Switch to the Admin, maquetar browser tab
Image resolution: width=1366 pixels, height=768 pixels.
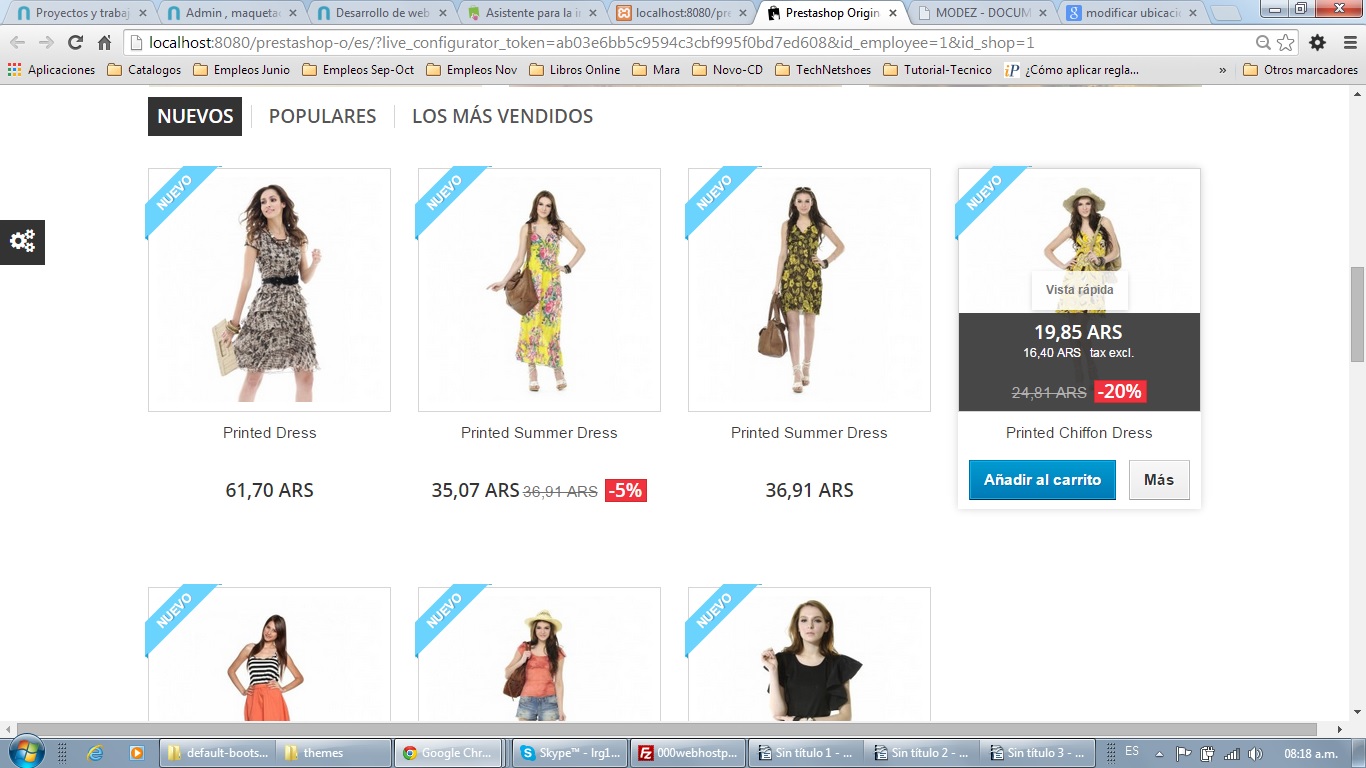click(x=230, y=14)
